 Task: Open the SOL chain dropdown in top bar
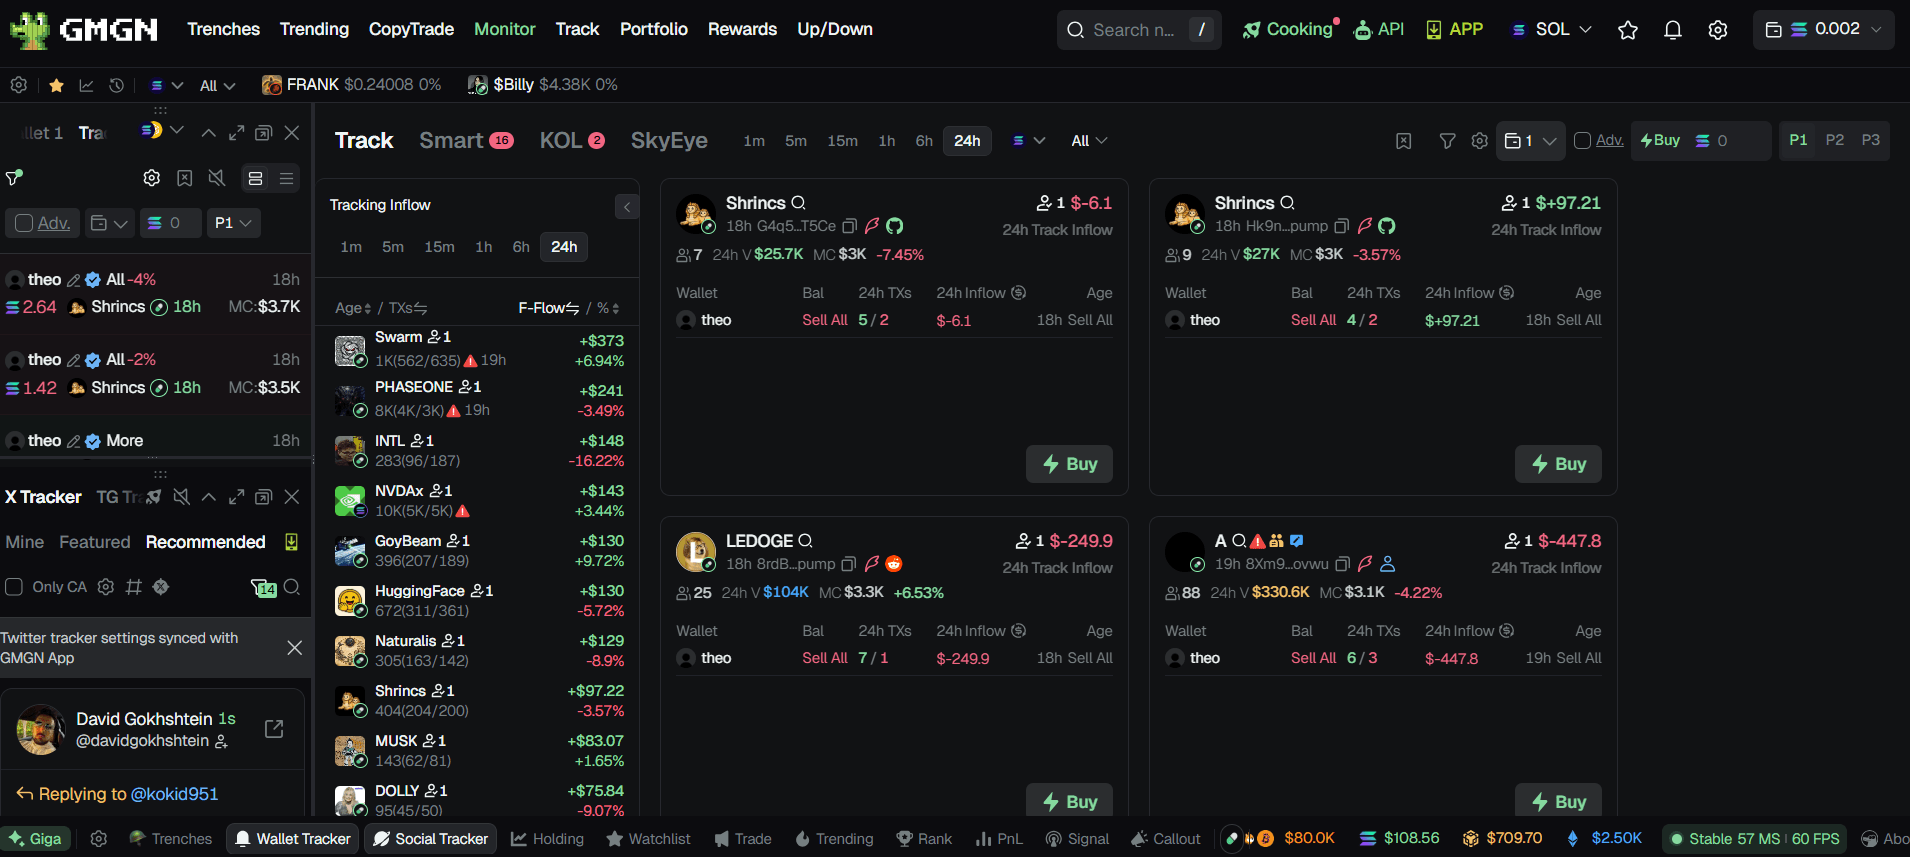(1551, 30)
